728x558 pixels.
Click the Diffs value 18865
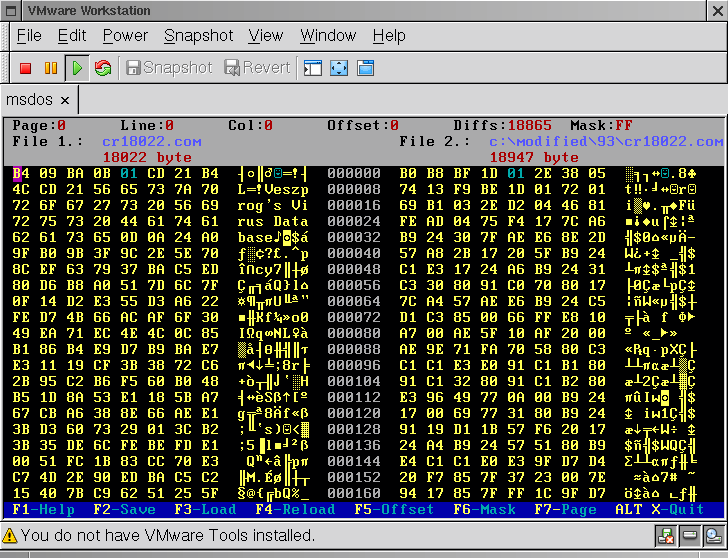click(x=529, y=125)
